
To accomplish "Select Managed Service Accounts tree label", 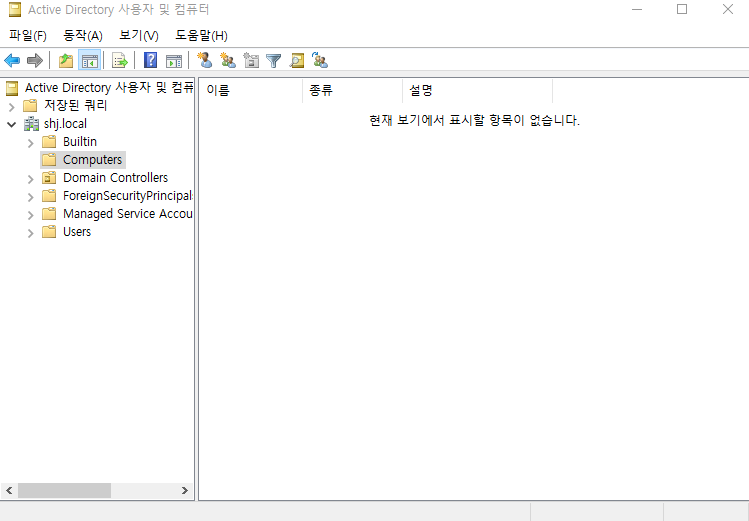I will click(x=128, y=213).
